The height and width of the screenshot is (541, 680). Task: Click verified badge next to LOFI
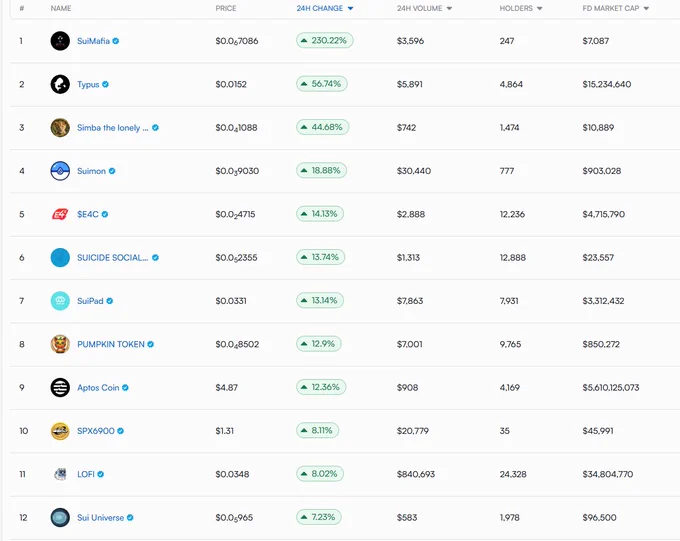tap(101, 474)
